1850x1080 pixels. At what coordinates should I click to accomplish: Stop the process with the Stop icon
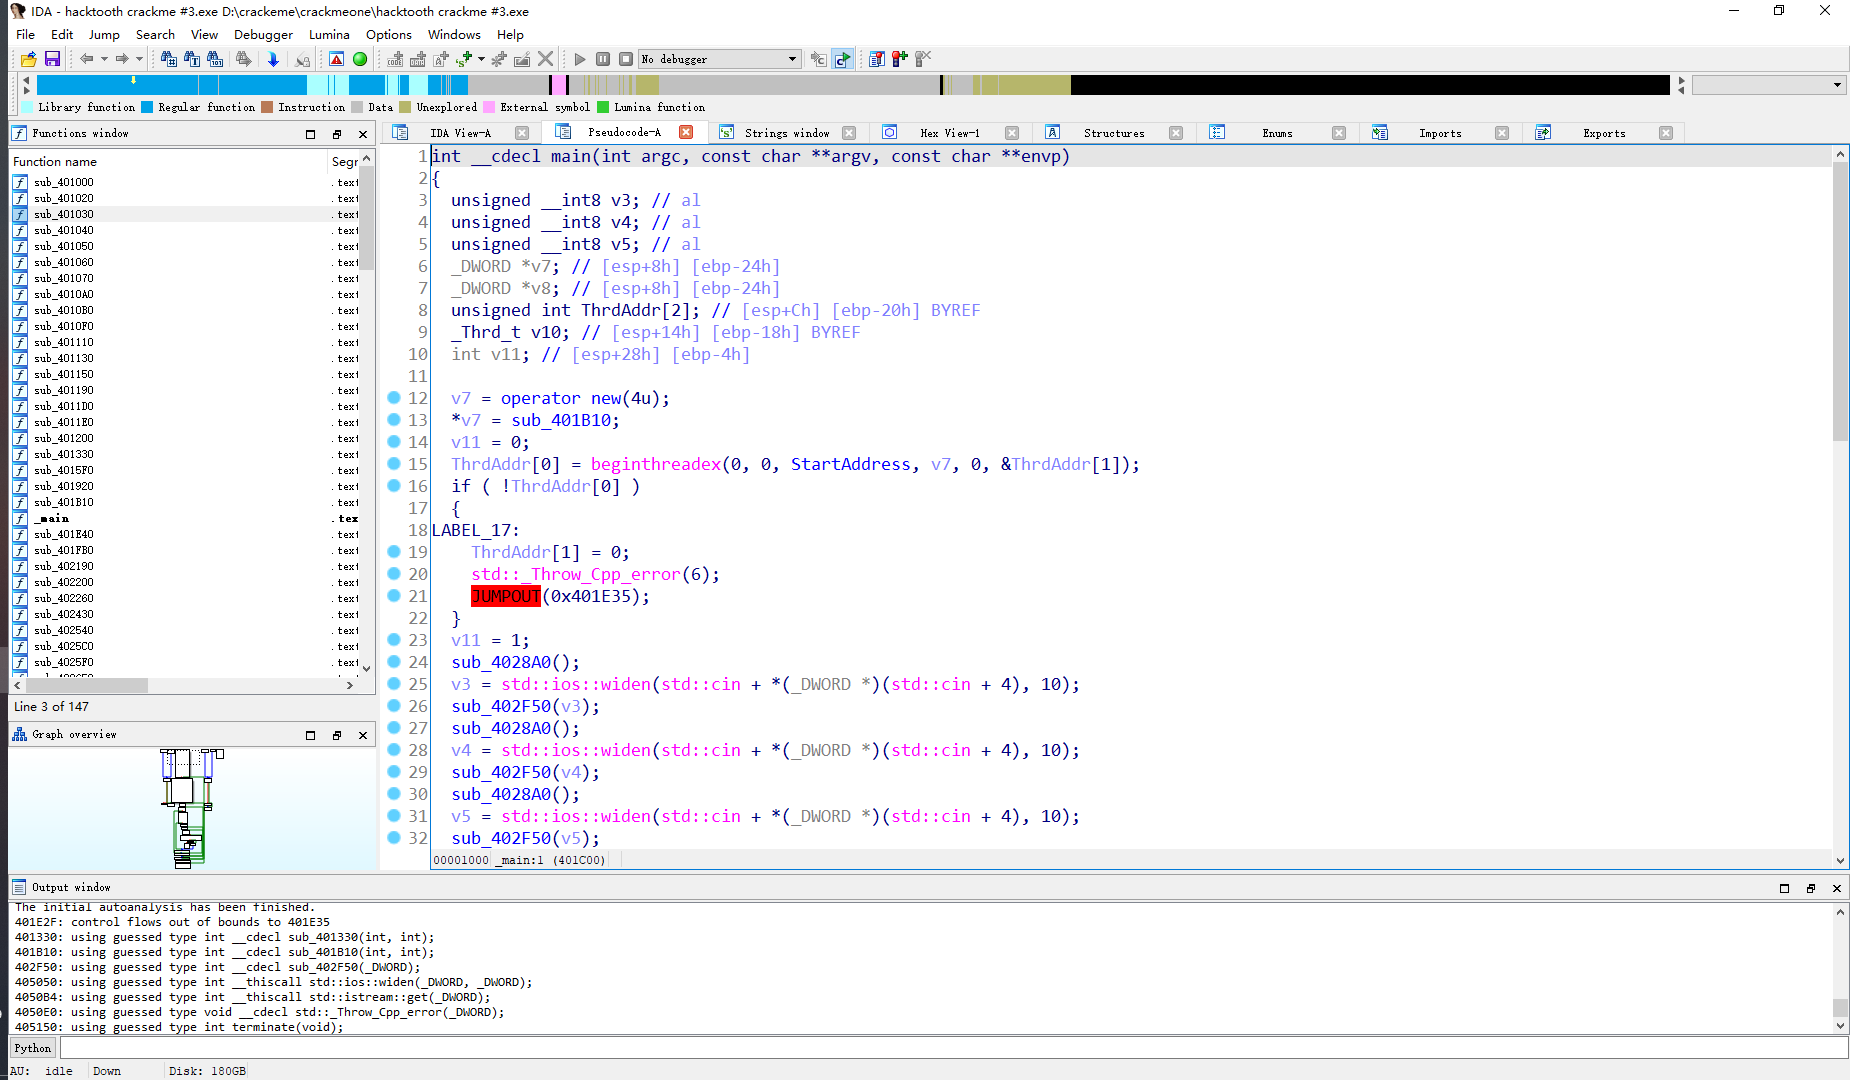pyautogui.click(x=626, y=58)
